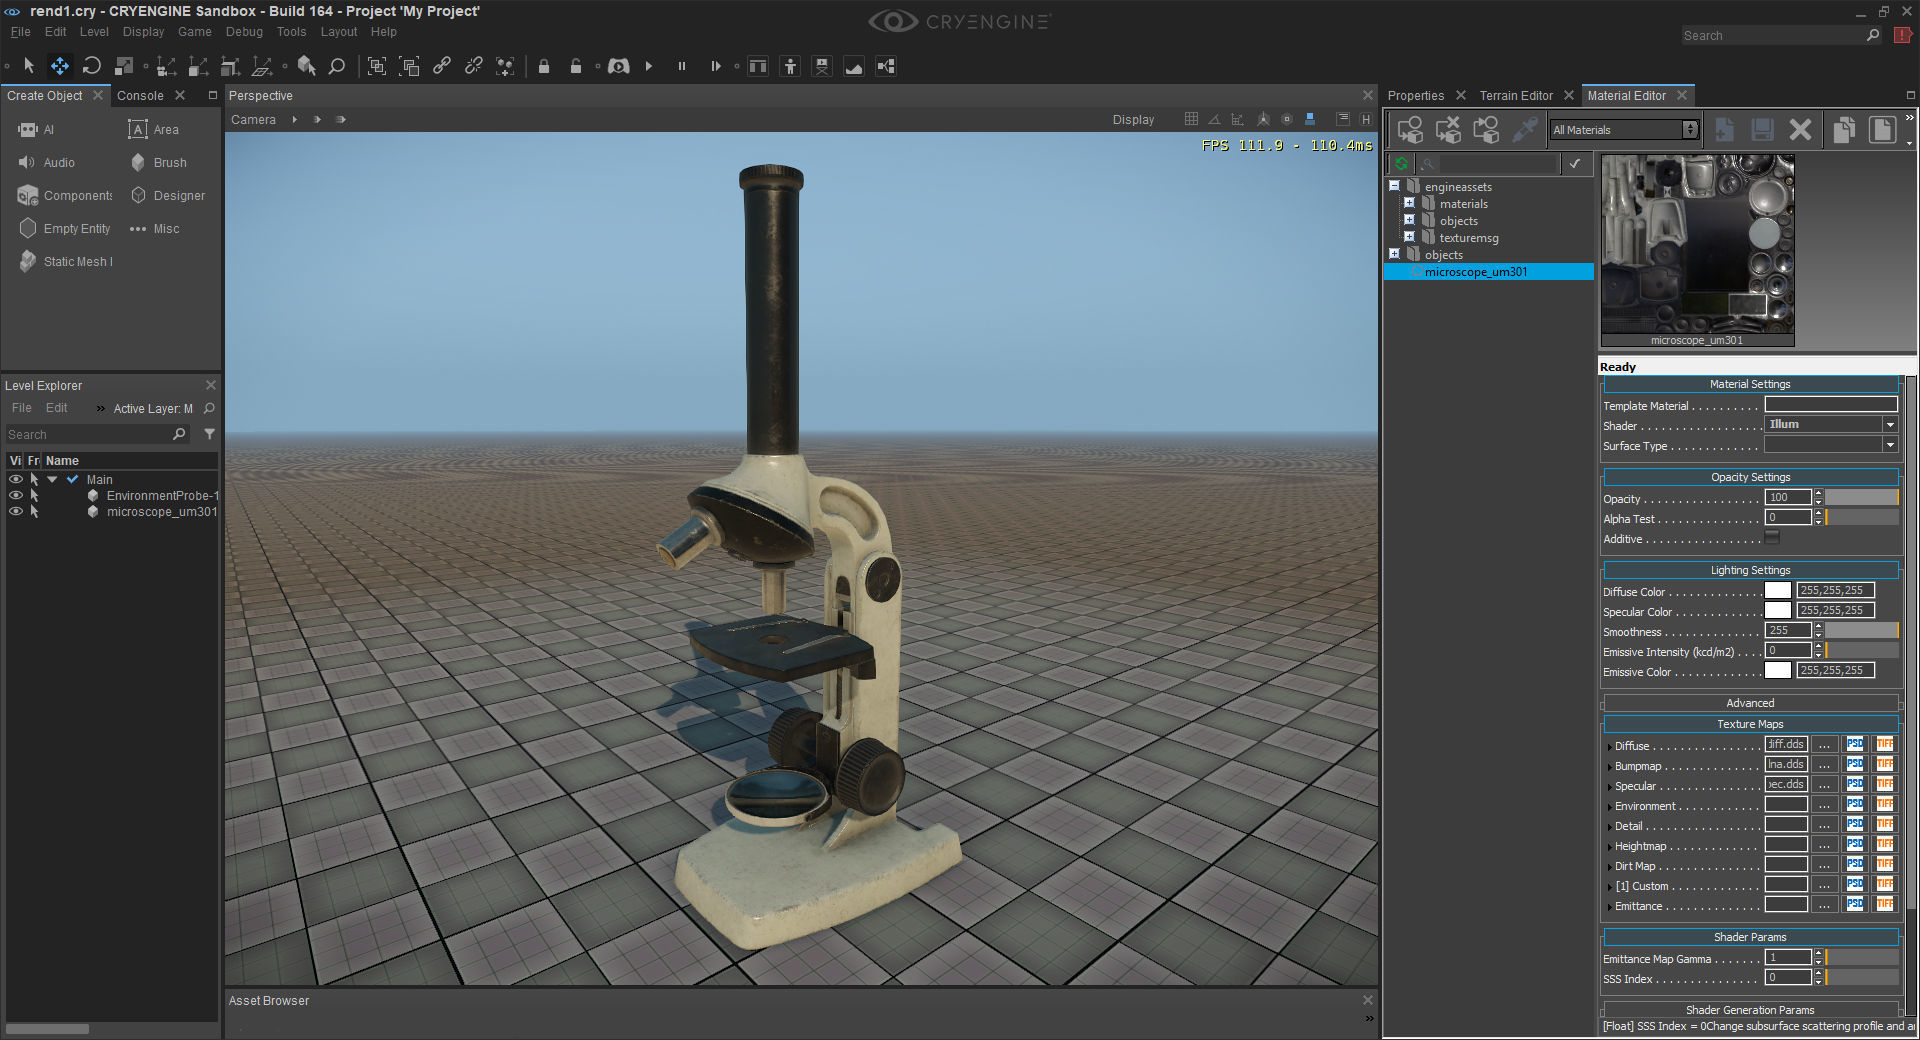This screenshot has width=1920, height=1040.
Task: Expand the materials folder node
Action: [1409, 203]
